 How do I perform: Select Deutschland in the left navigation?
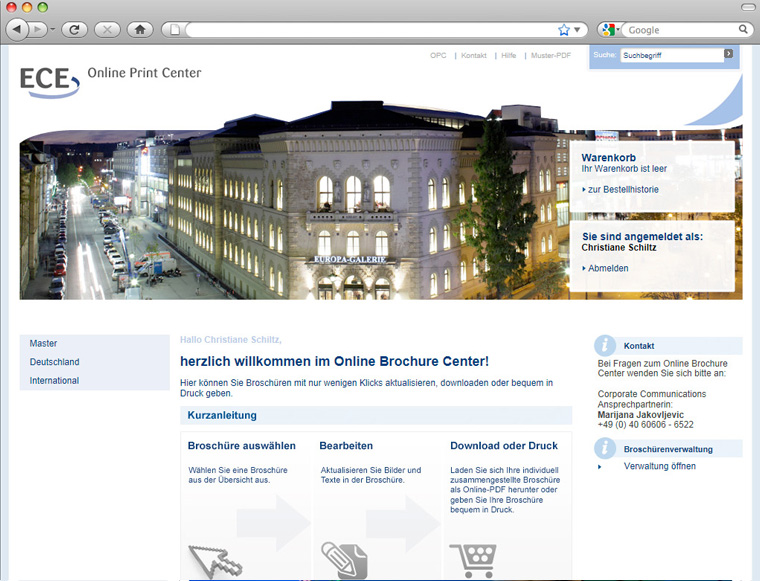54,362
